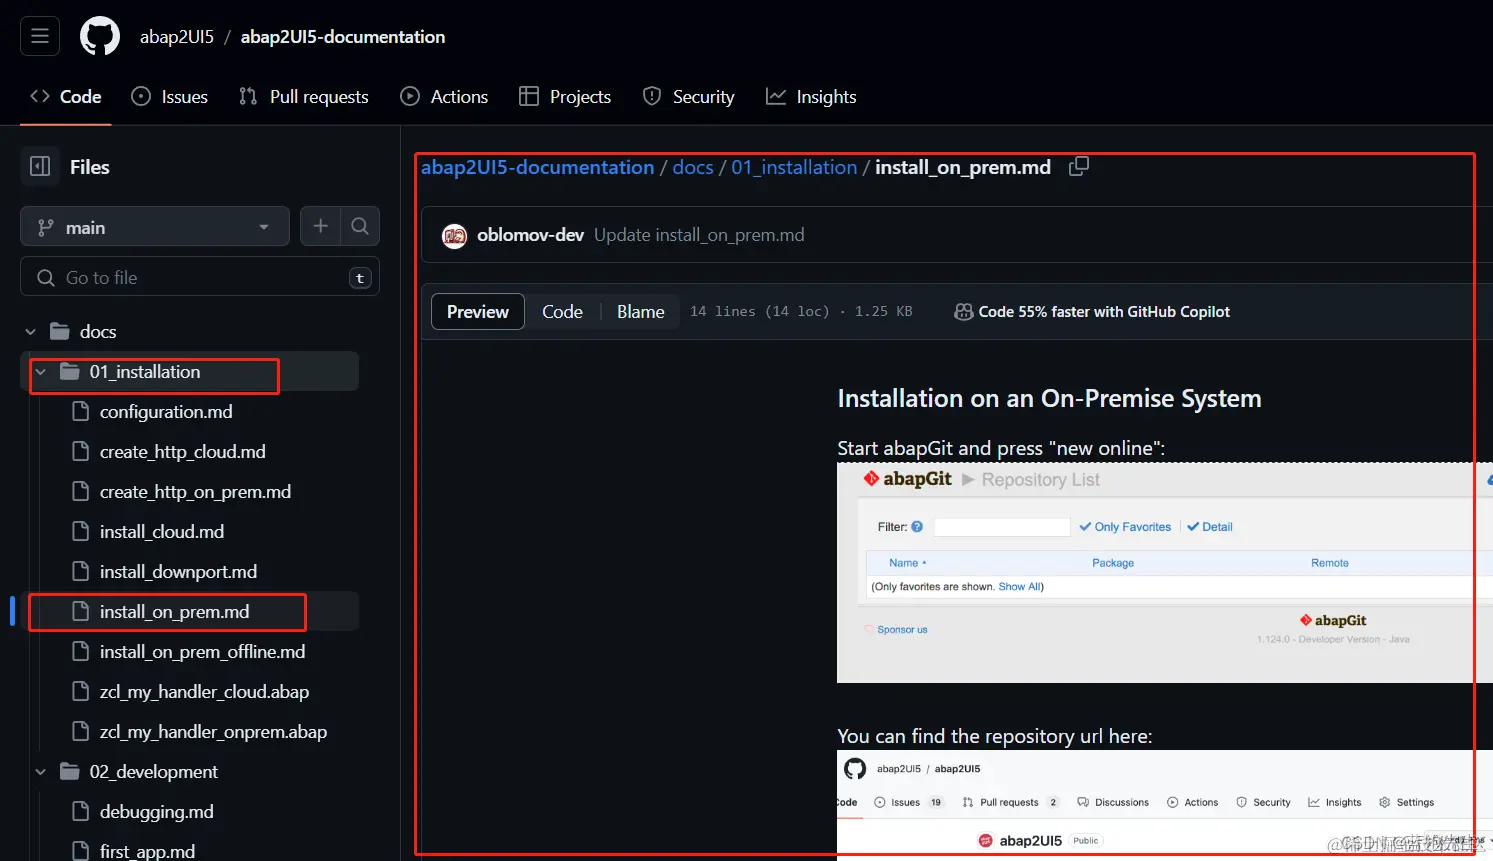Click the docs breadcrumb link

point(693,167)
